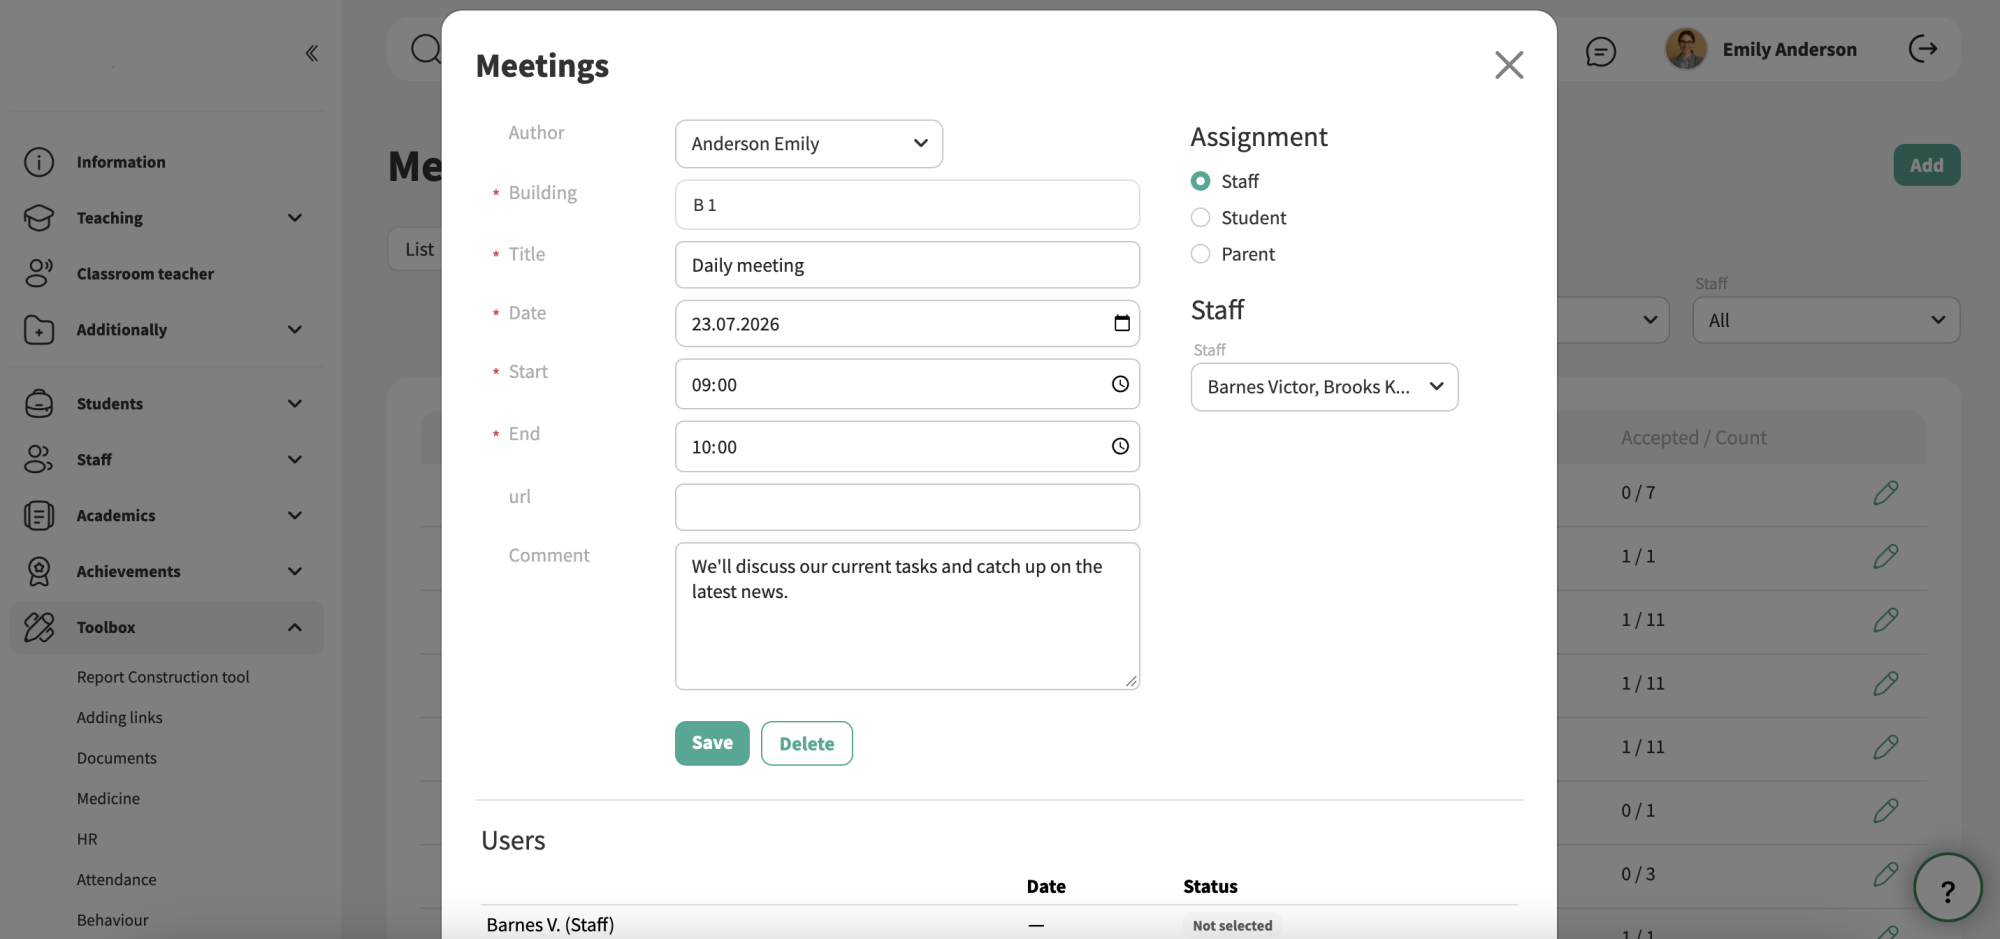Click the Delete button
The image size is (2000, 939).
pyautogui.click(x=807, y=743)
